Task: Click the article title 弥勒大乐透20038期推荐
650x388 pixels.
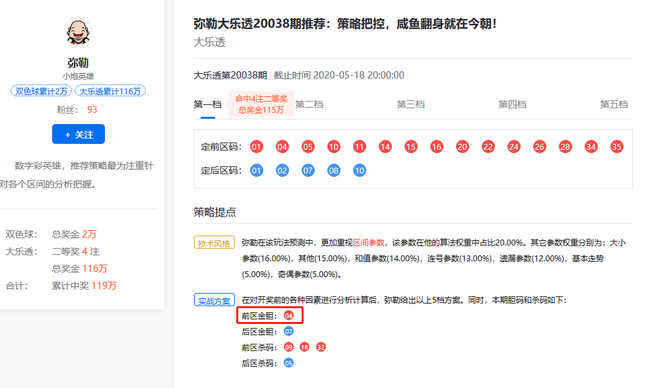Action: 345,24
